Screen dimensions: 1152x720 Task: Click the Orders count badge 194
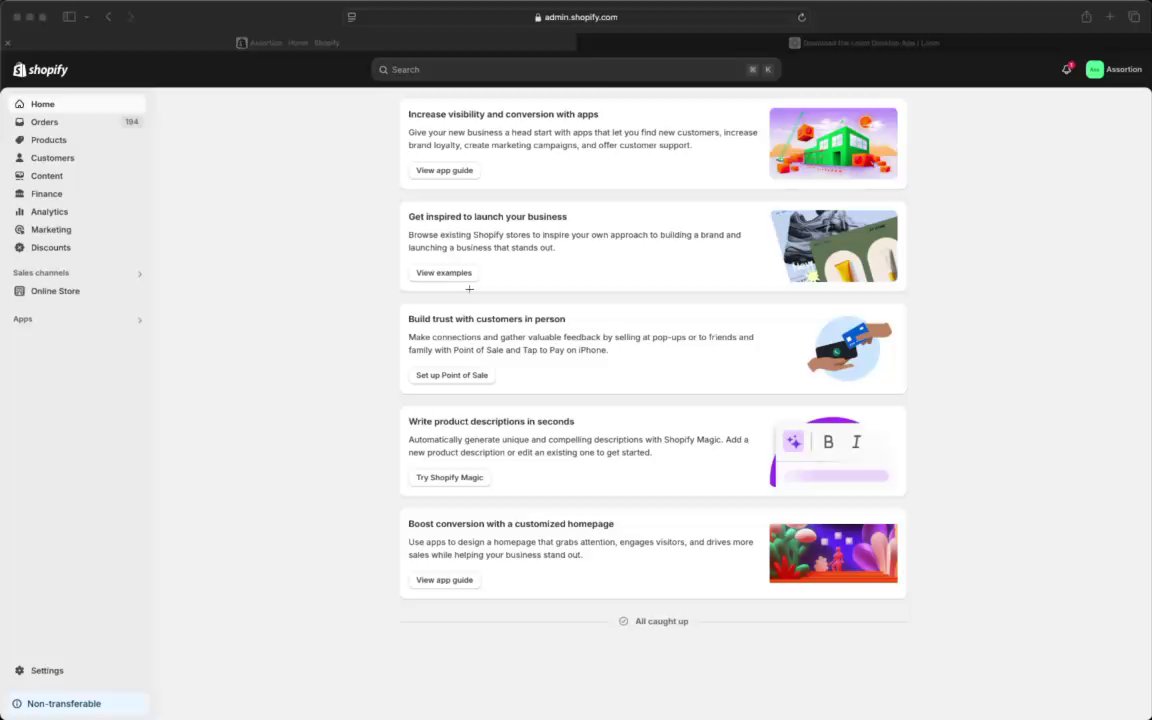(132, 122)
